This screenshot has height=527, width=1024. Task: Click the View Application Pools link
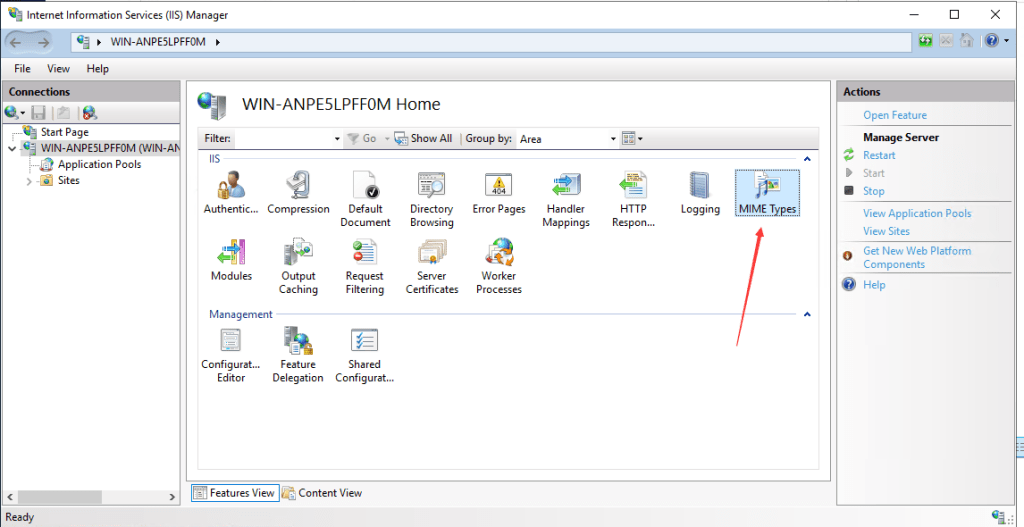click(917, 214)
